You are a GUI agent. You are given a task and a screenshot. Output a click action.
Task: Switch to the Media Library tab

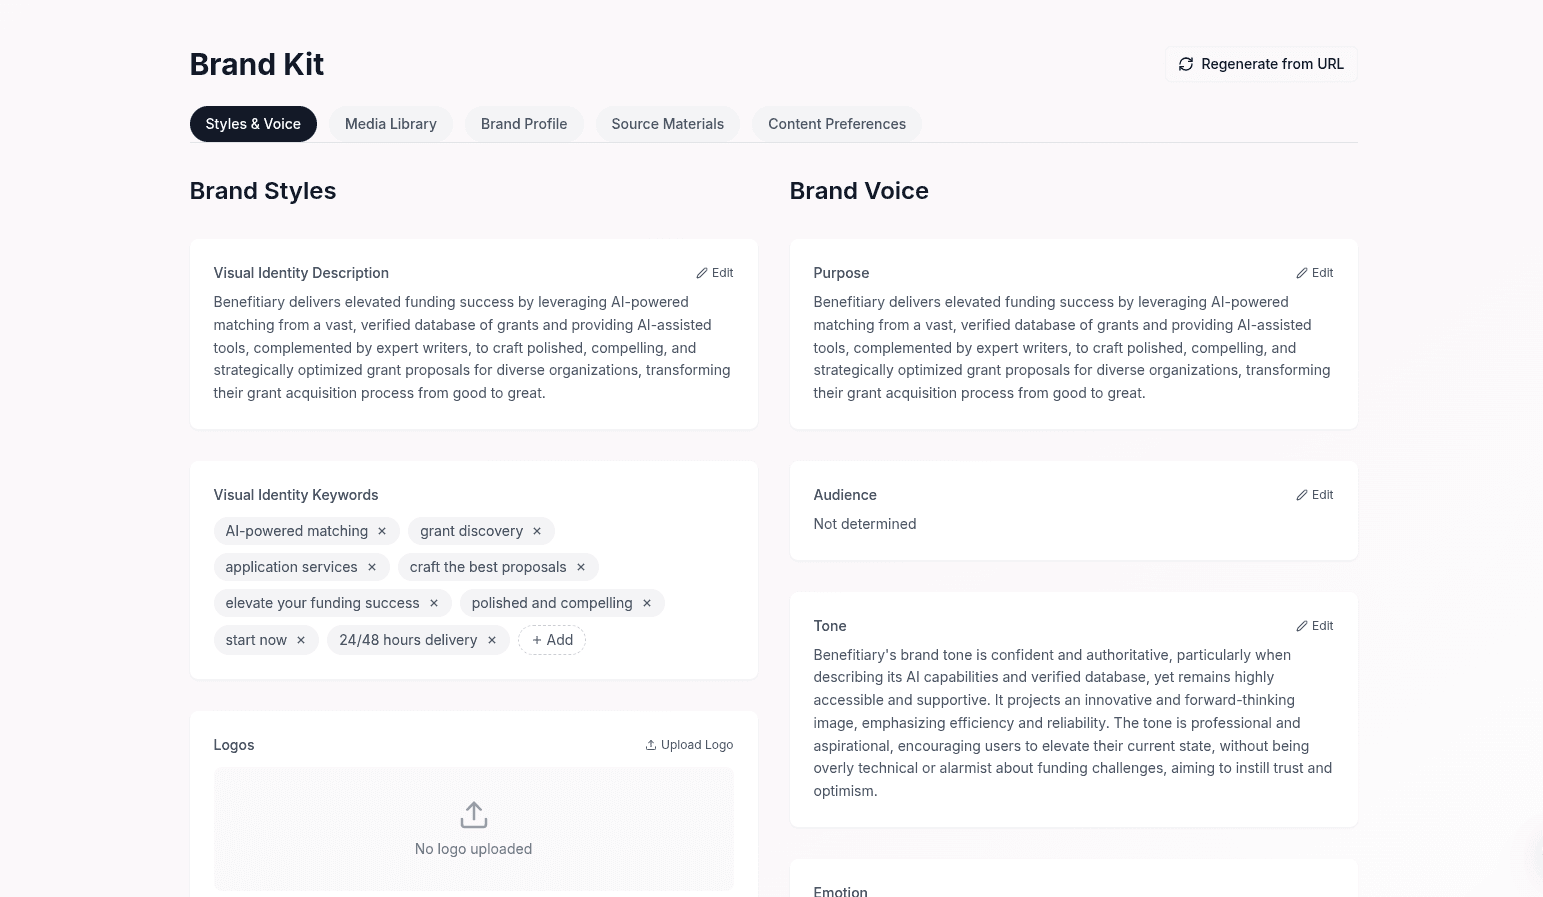390,123
